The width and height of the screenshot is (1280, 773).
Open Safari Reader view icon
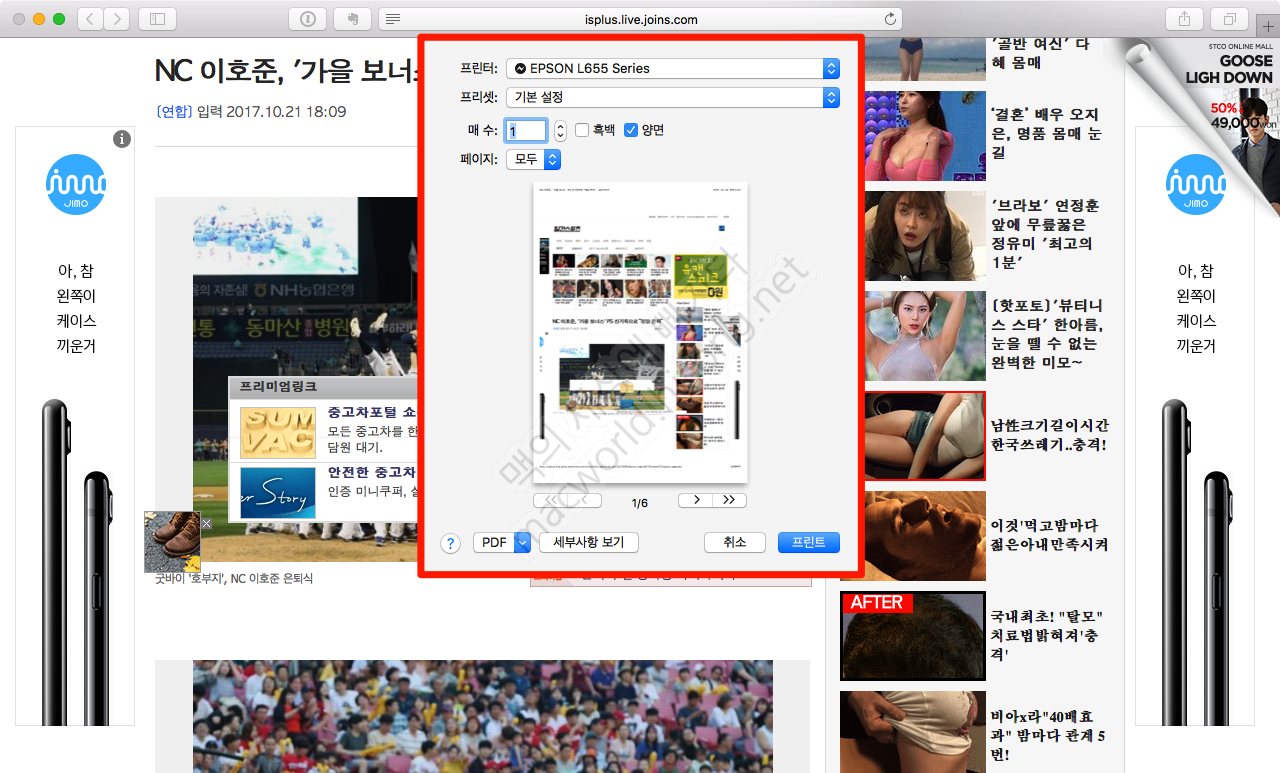(392, 17)
